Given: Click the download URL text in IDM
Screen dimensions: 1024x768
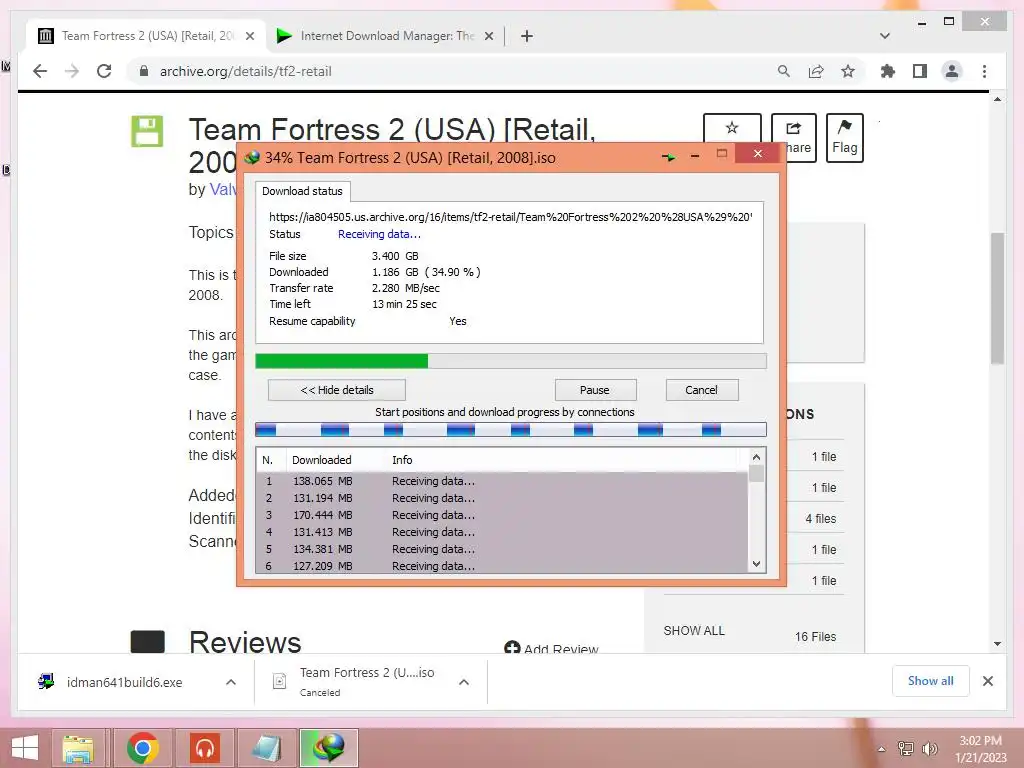Looking at the screenshot, I should point(511,217).
